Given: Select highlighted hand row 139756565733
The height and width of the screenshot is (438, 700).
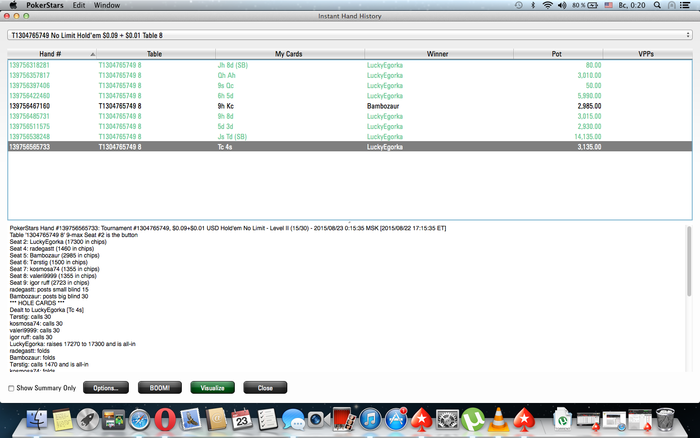Looking at the screenshot, I should point(350,147).
